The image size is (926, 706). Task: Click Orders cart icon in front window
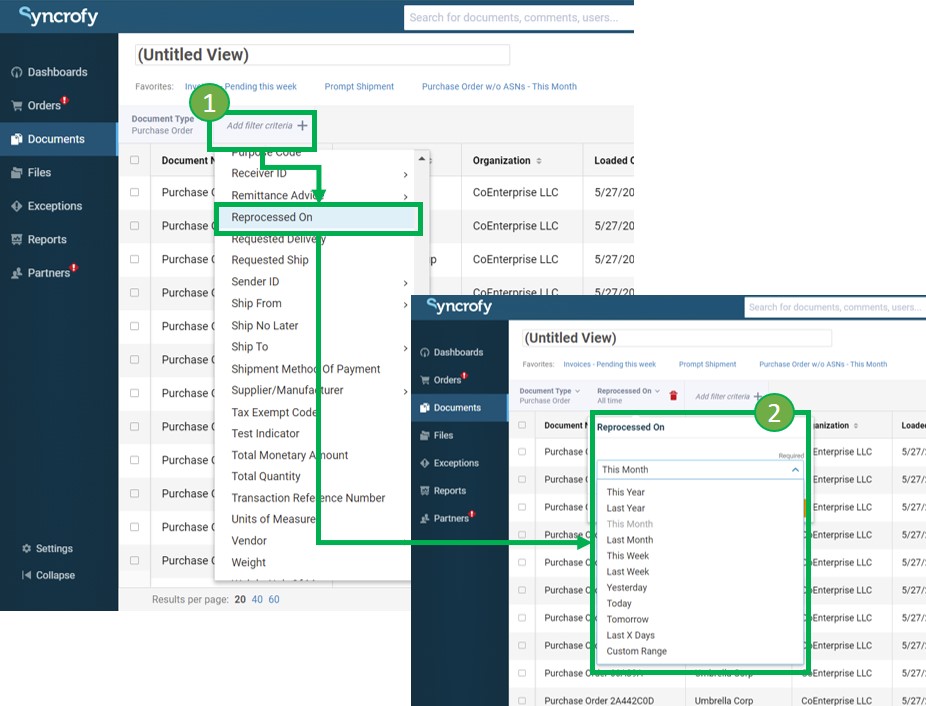[x=425, y=380]
